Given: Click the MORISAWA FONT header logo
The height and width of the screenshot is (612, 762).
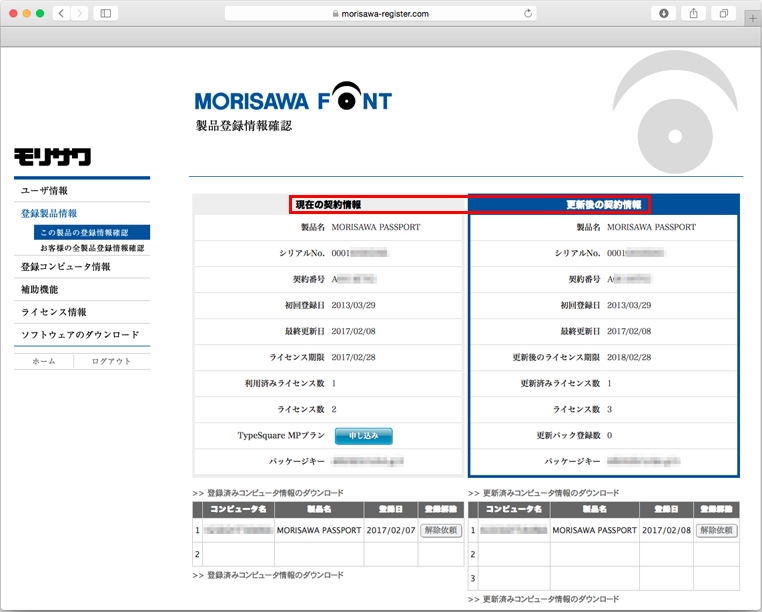Looking at the screenshot, I should [293, 96].
